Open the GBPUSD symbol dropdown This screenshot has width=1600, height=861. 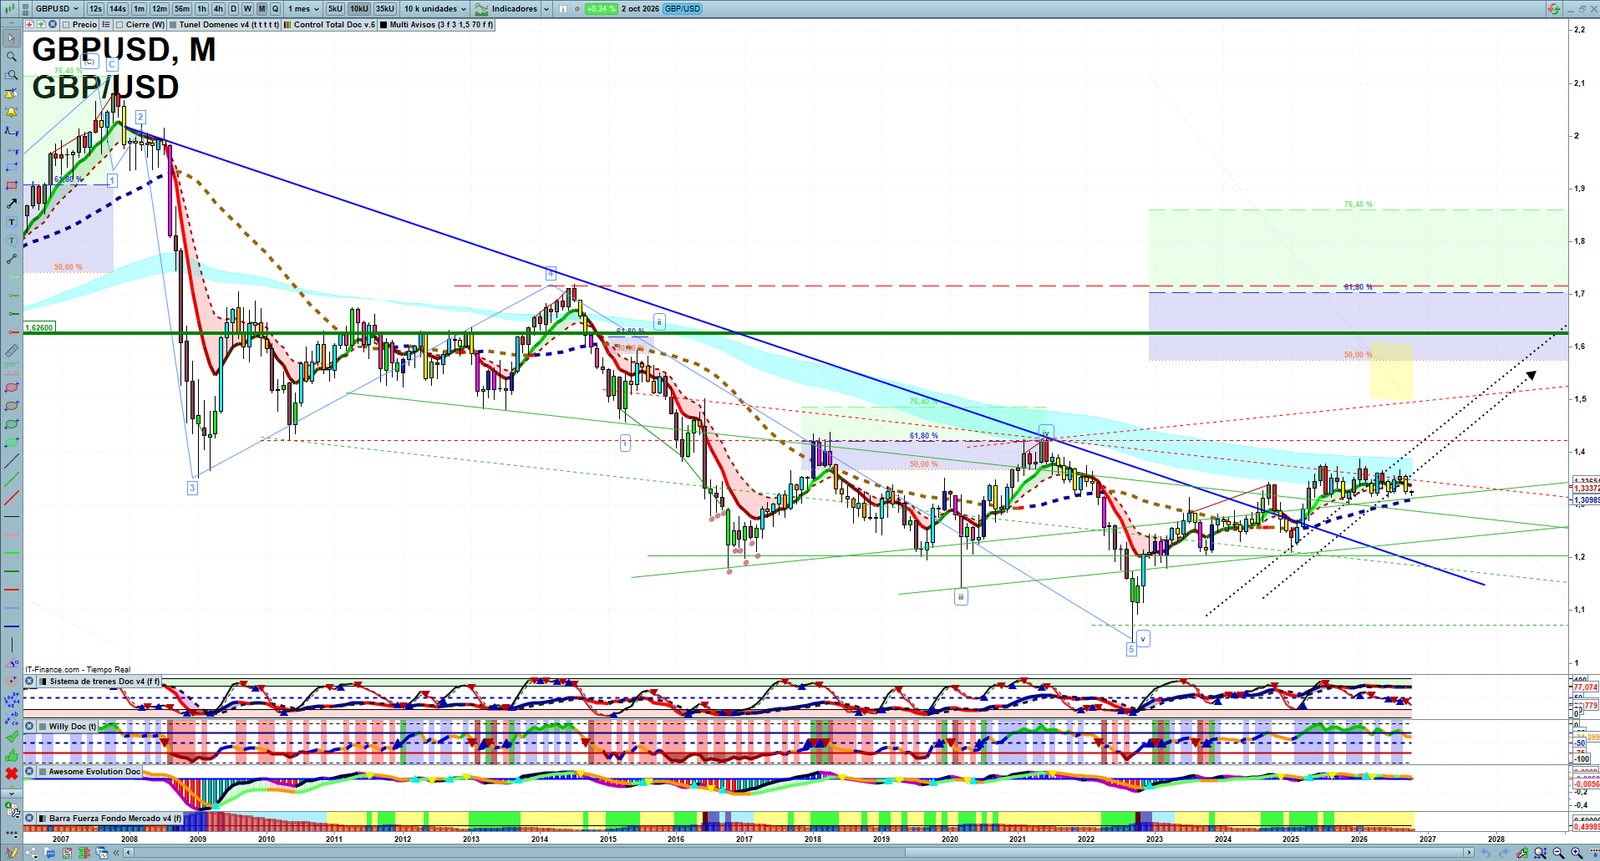[x=57, y=9]
